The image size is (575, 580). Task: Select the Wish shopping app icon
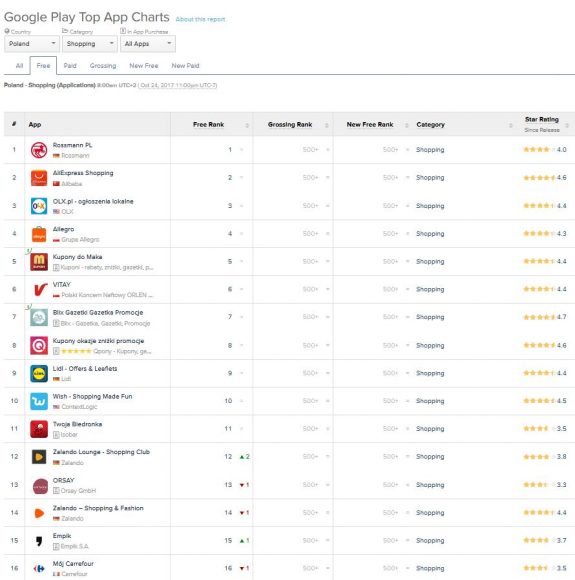point(39,401)
